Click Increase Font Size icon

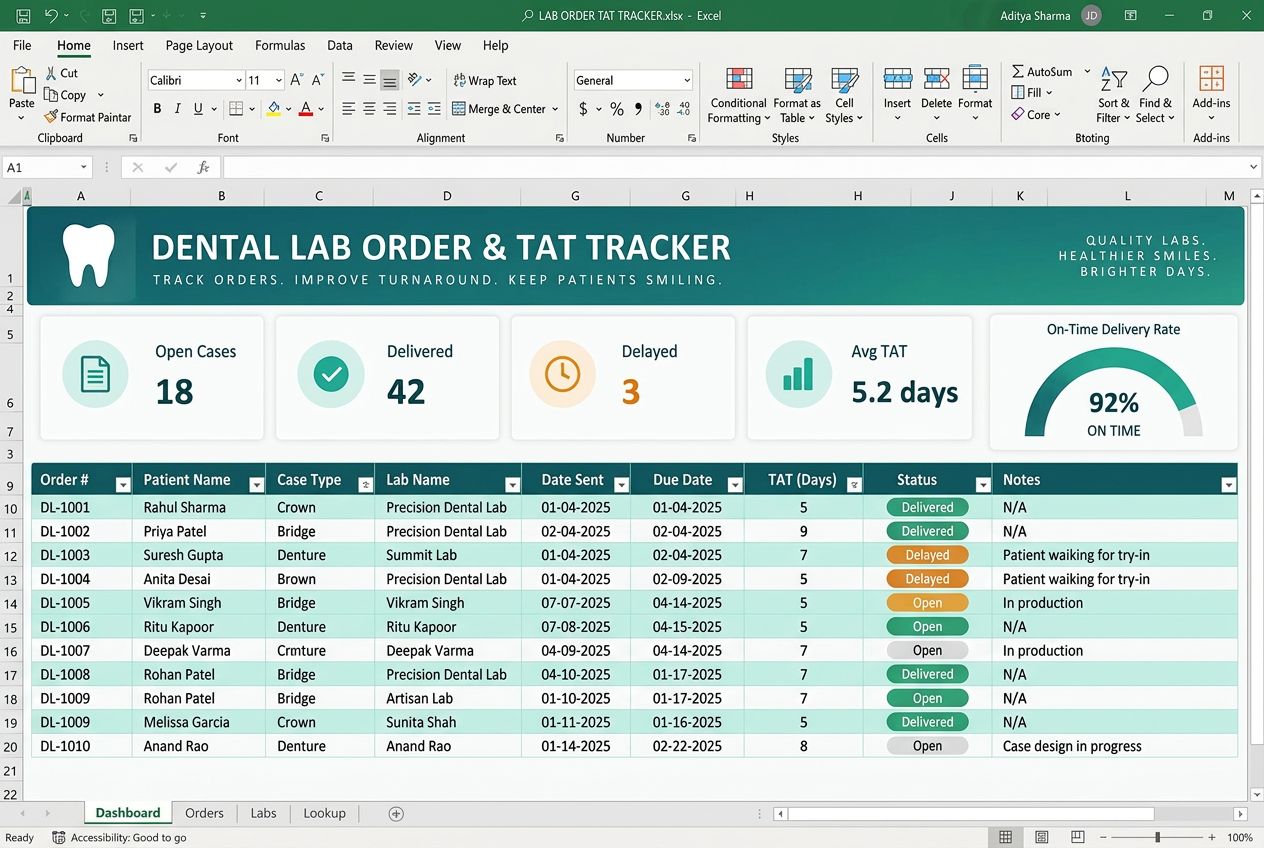(296, 80)
